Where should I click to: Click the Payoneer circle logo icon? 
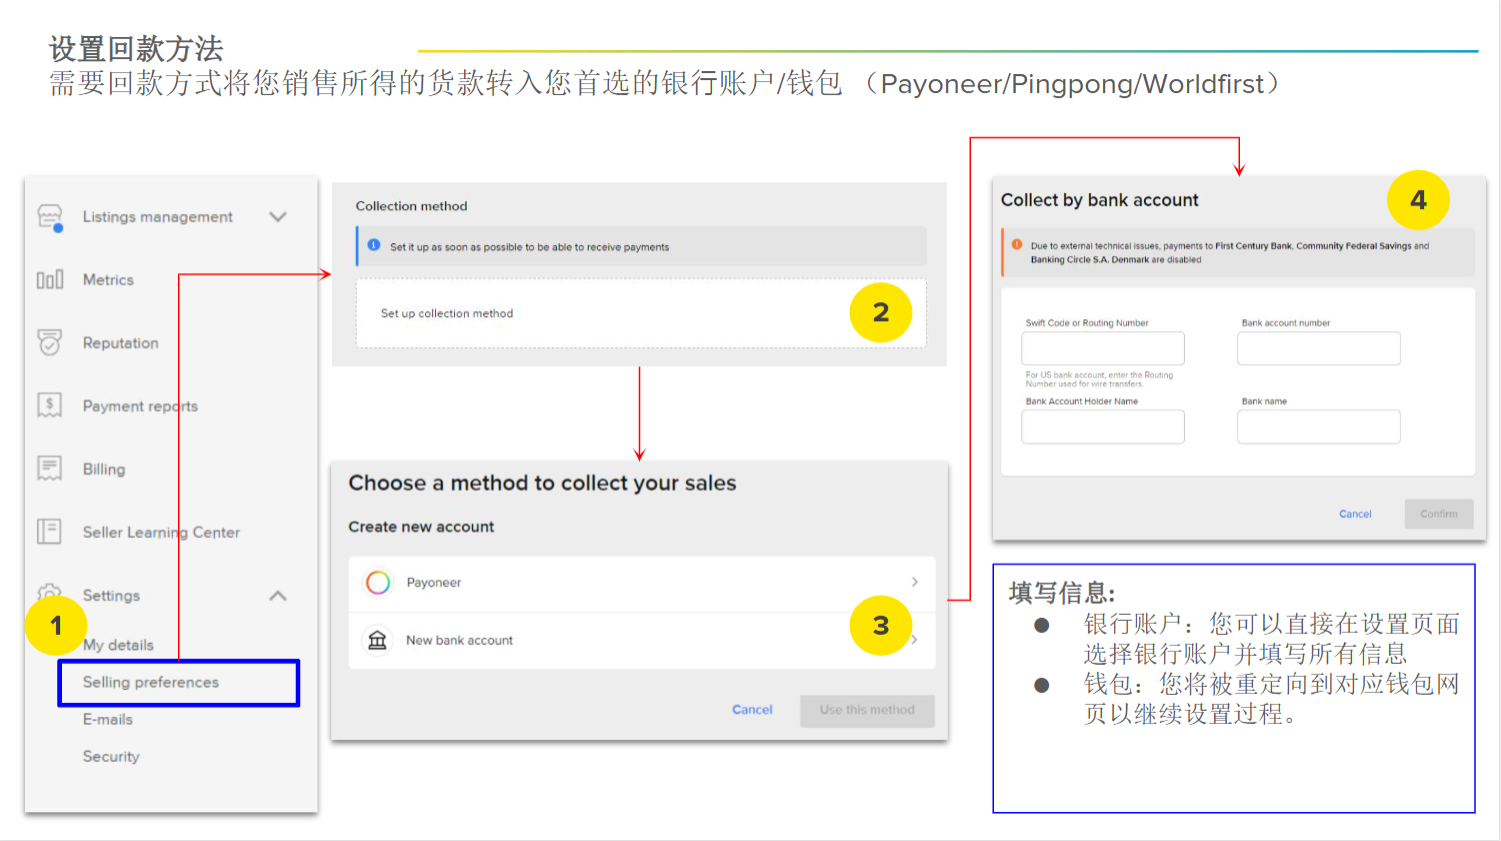(x=378, y=582)
